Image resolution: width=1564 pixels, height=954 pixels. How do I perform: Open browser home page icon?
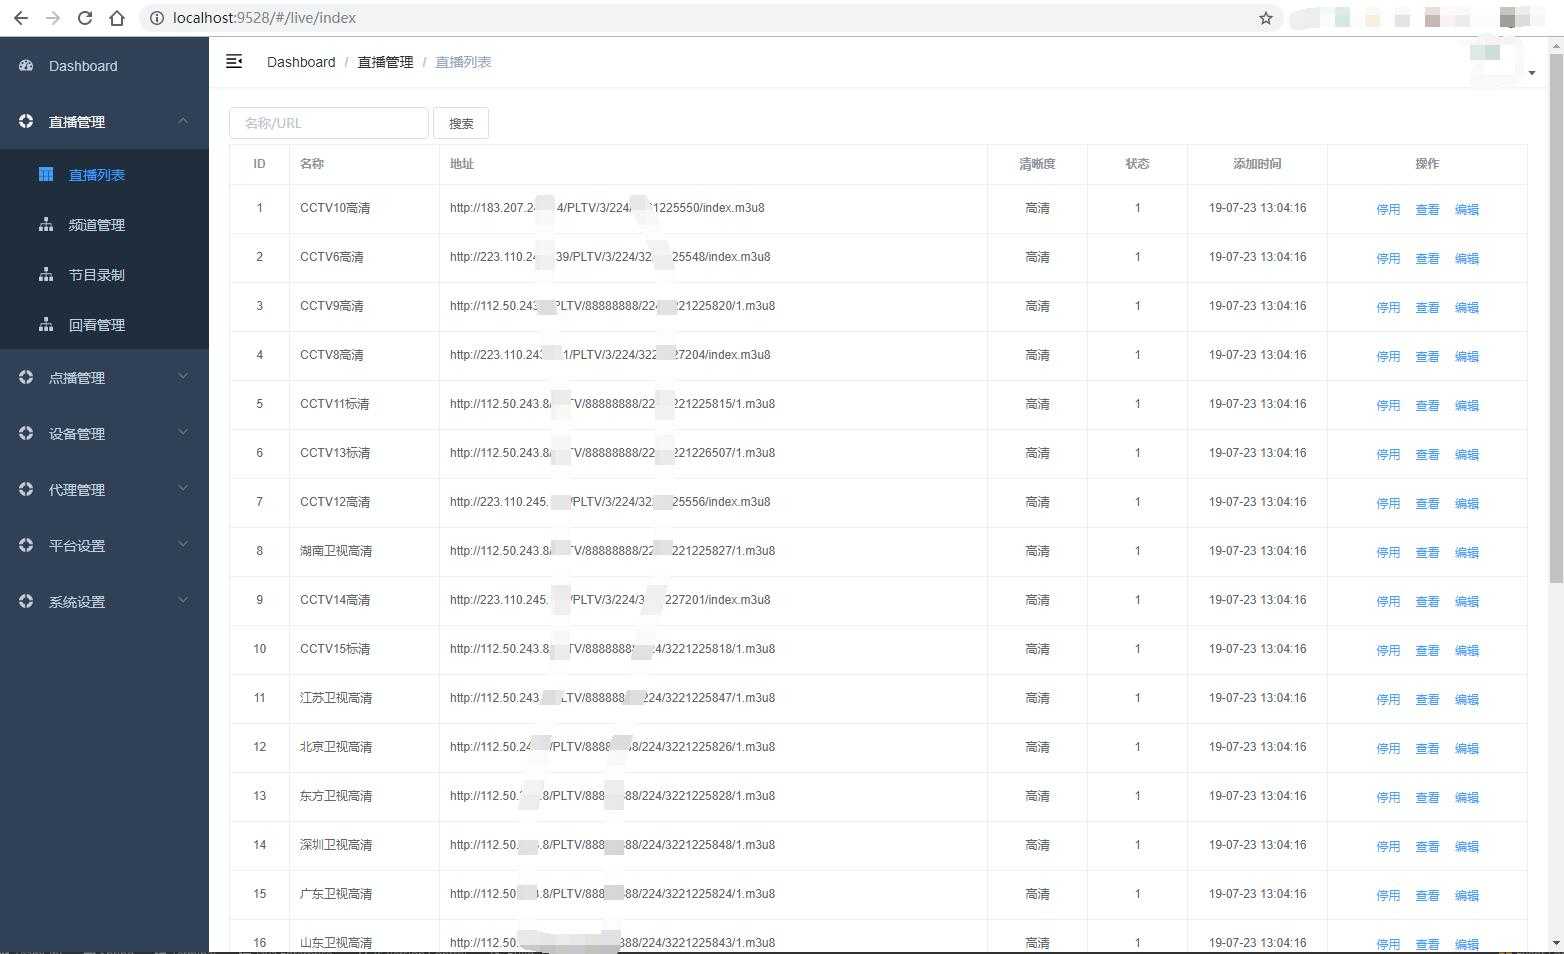coord(117,18)
